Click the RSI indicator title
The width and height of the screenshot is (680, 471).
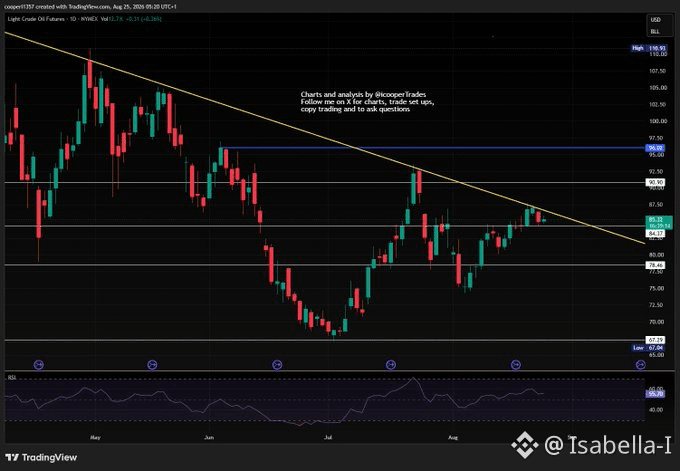click(12, 378)
